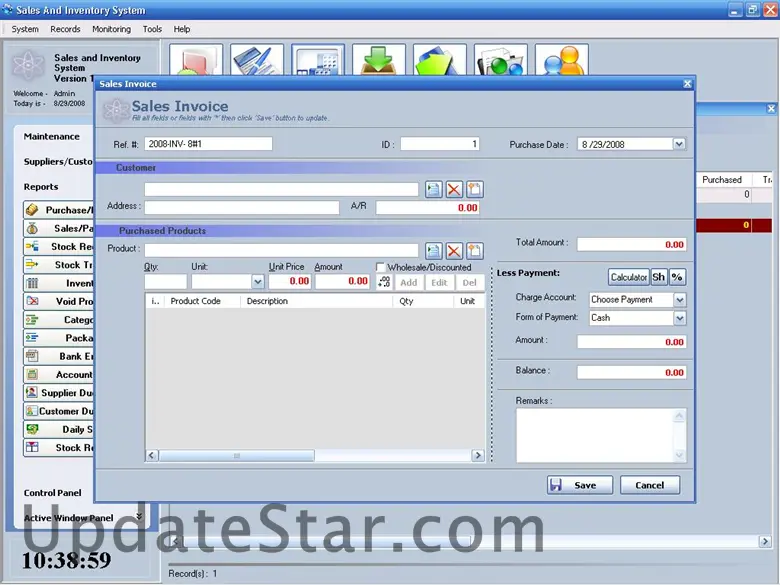Click the Del product button
Viewport: 780px width, 585px height.
(470, 283)
